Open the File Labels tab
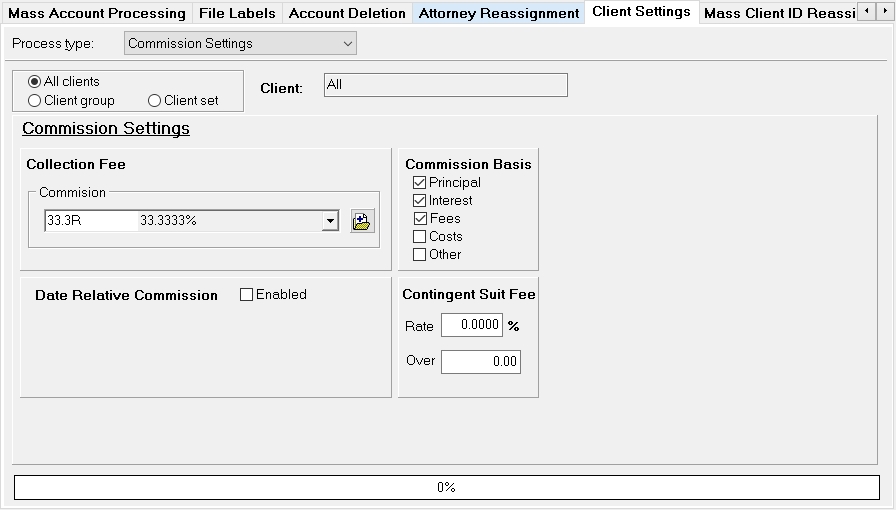Image resolution: width=896 pixels, height=510 pixels. (x=237, y=13)
